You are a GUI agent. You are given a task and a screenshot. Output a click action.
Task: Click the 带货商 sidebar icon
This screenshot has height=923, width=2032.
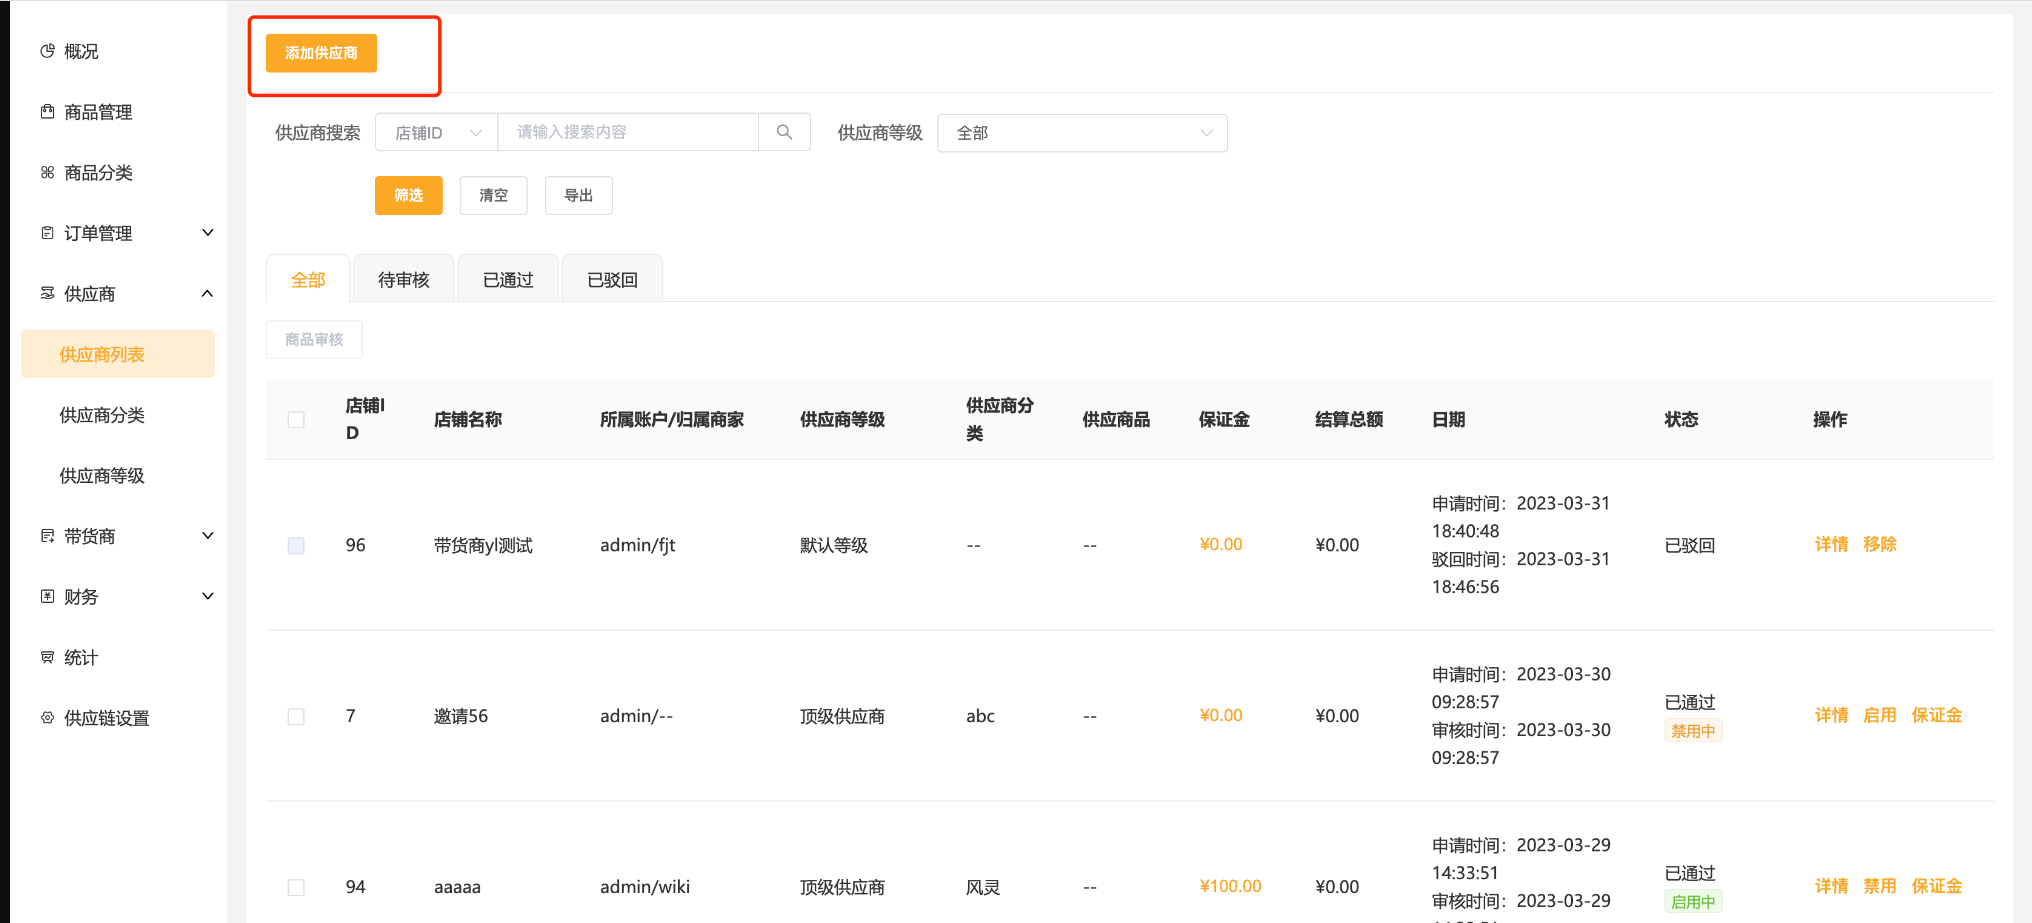[x=47, y=536]
